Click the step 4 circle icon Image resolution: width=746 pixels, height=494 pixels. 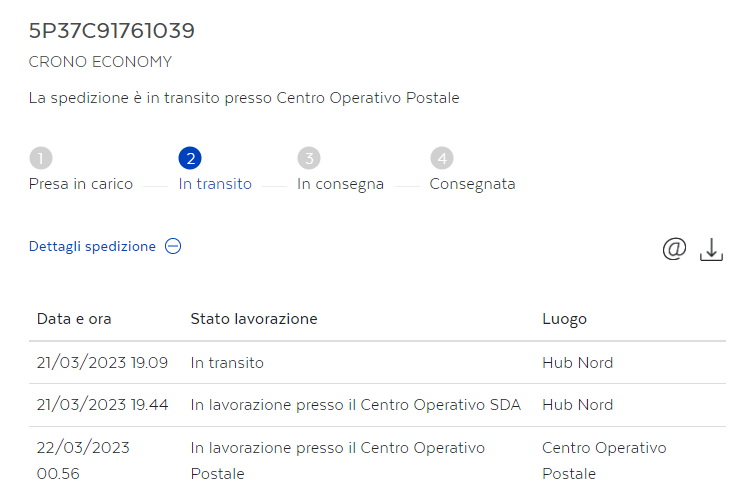point(442,158)
